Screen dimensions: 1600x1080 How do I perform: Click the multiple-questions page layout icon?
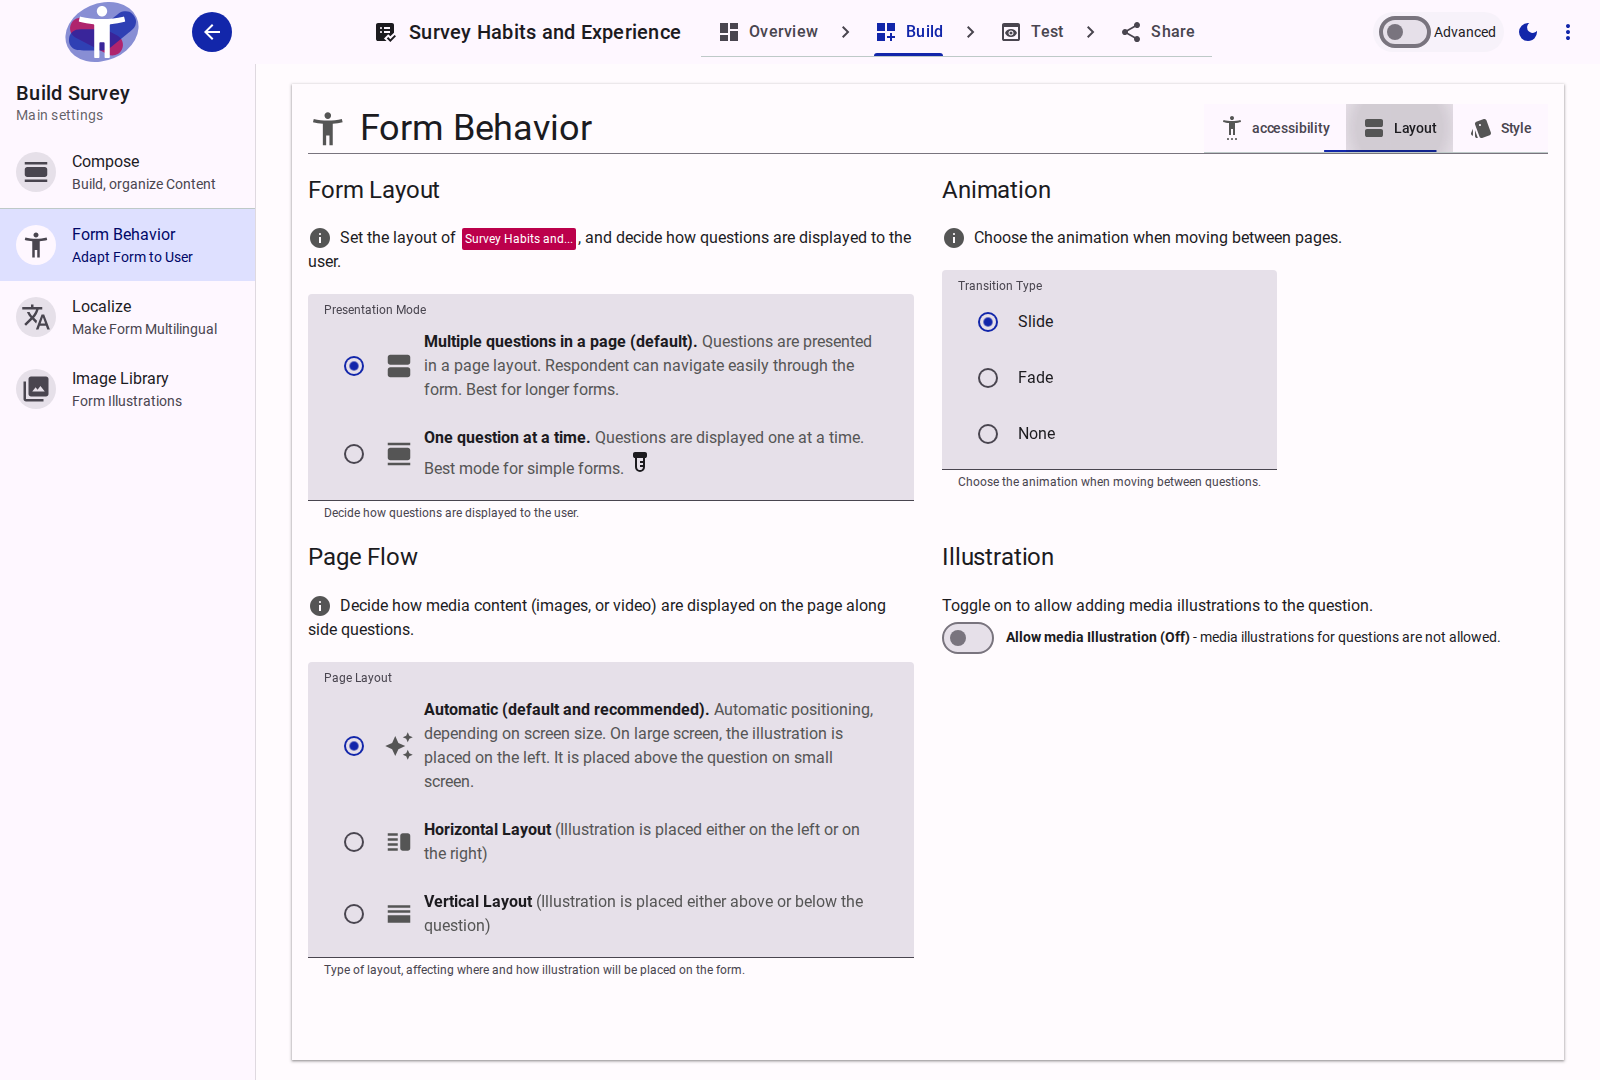click(x=399, y=366)
